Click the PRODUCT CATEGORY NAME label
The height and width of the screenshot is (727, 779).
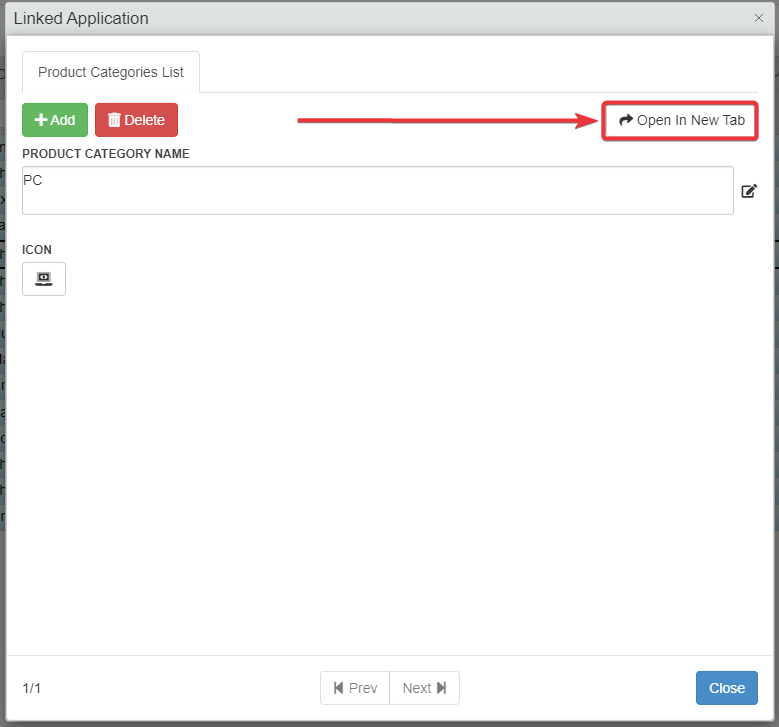(106, 154)
